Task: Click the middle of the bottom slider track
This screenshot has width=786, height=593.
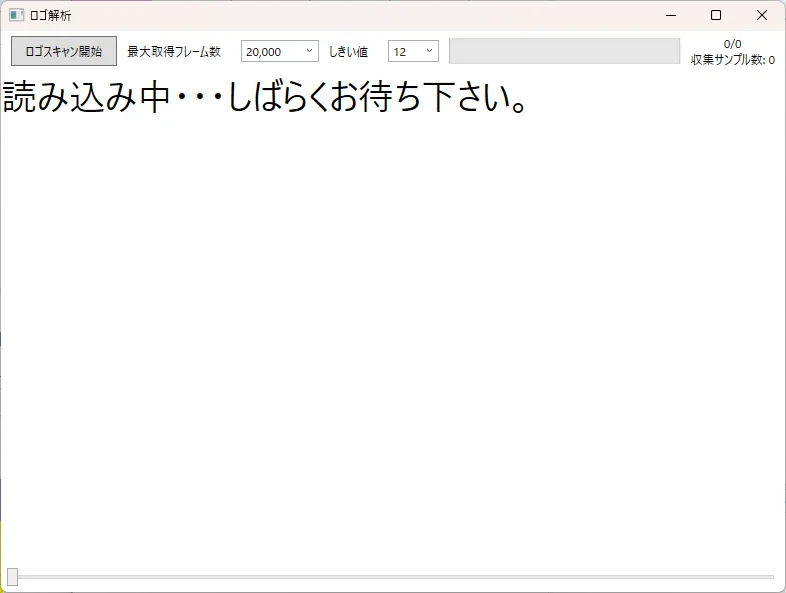Action: pos(393,577)
